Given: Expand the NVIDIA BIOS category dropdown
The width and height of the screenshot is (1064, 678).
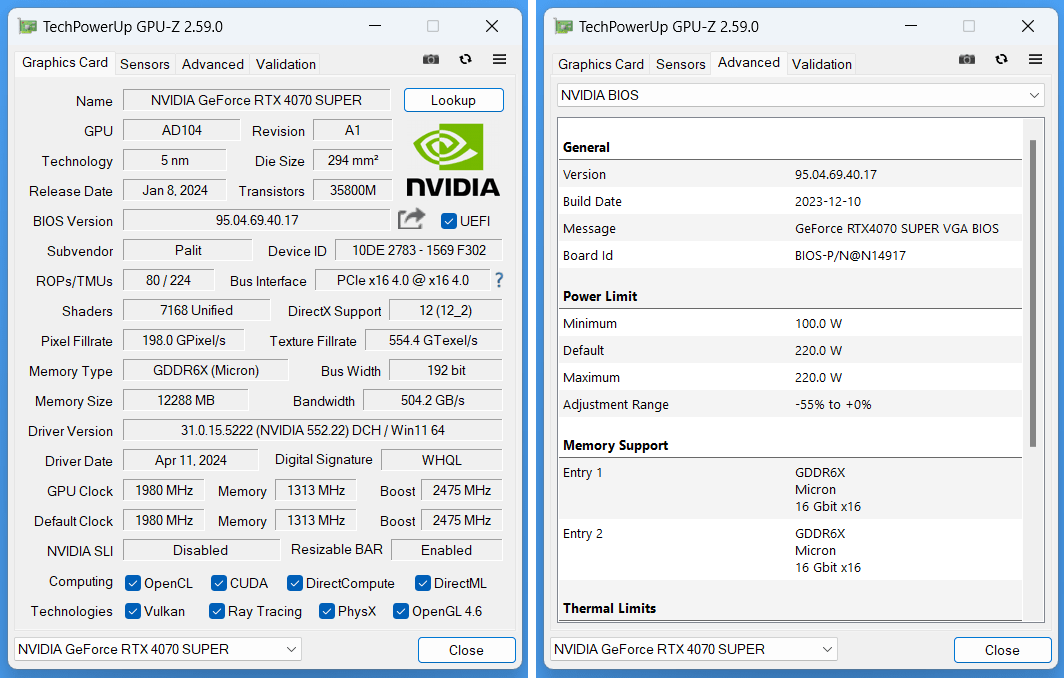Looking at the screenshot, I should point(801,95).
